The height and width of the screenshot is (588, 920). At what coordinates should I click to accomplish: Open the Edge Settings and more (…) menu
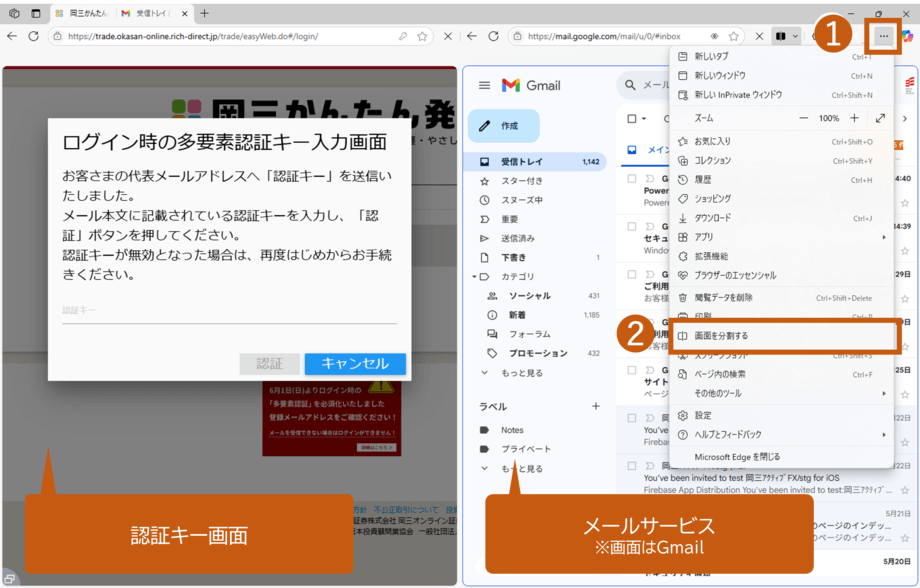pos(883,36)
